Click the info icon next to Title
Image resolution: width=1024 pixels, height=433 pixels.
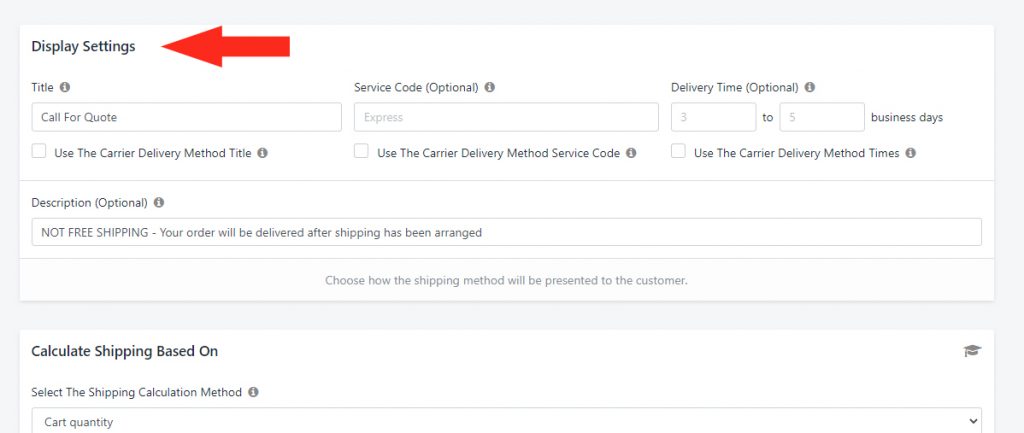click(x=65, y=87)
